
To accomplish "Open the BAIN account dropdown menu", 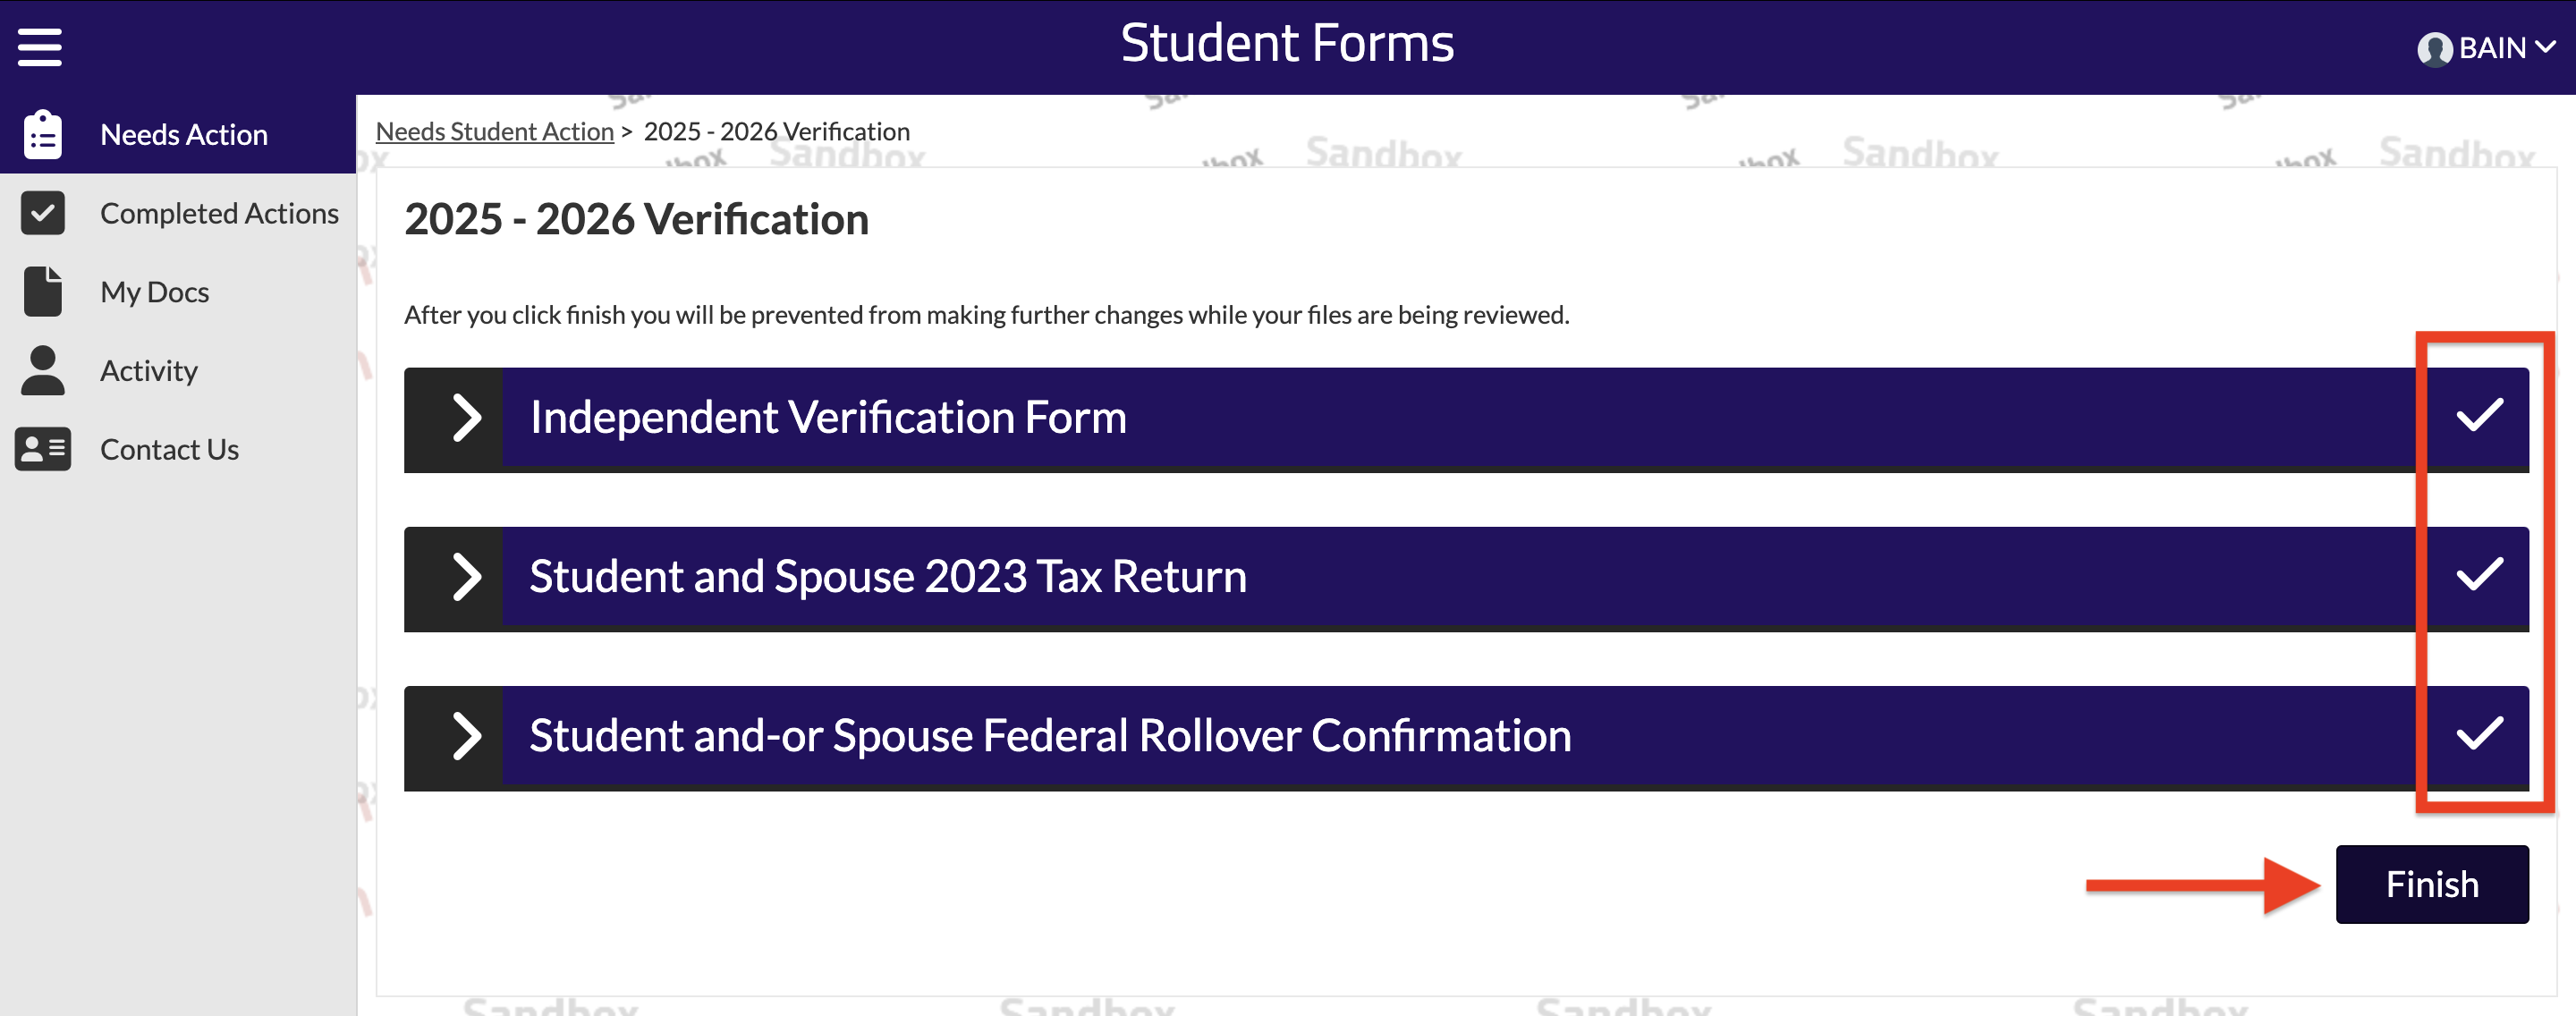I will pos(2546,46).
